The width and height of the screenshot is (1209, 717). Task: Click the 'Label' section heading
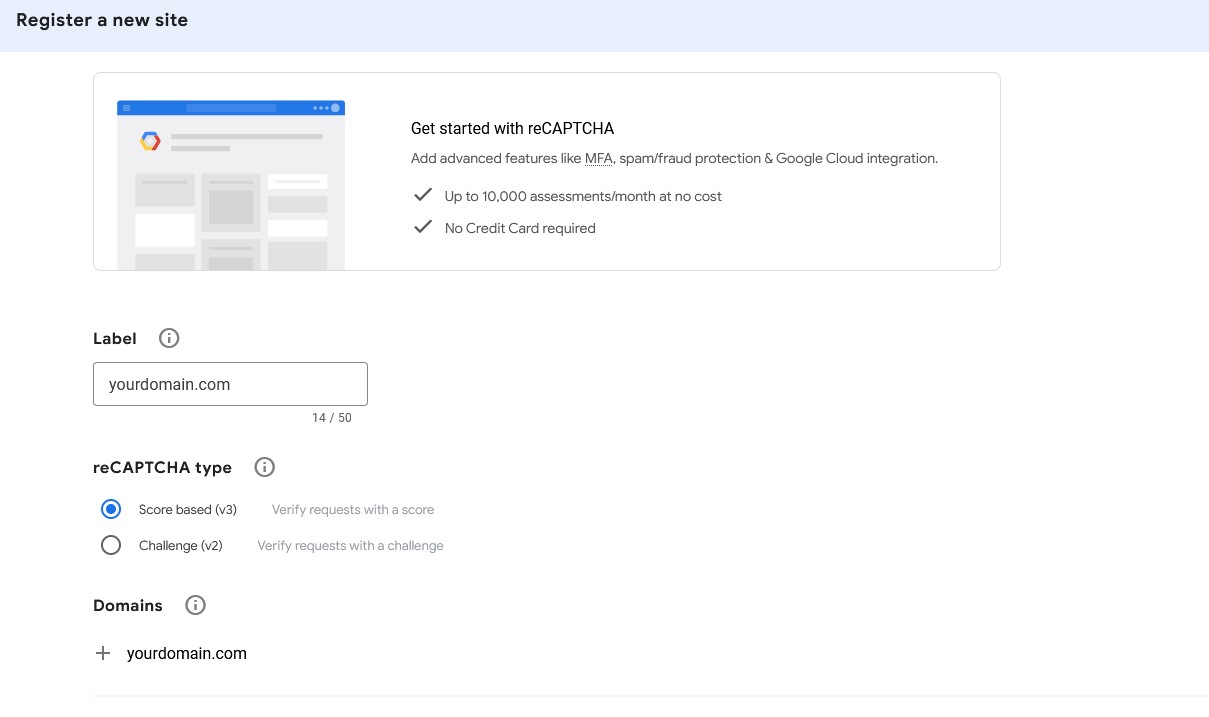click(x=115, y=338)
